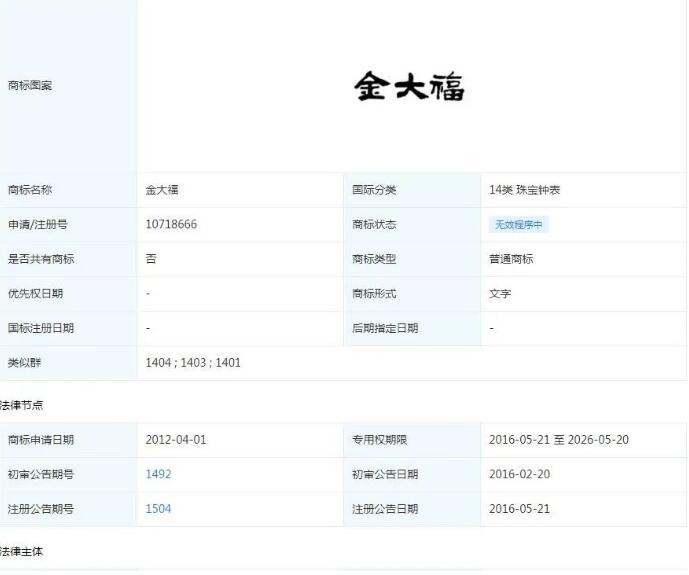Click similar group codes 1404; 1403; 1401
Viewport: 689px width, 575px height.
pyautogui.click(x=193, y=363)
